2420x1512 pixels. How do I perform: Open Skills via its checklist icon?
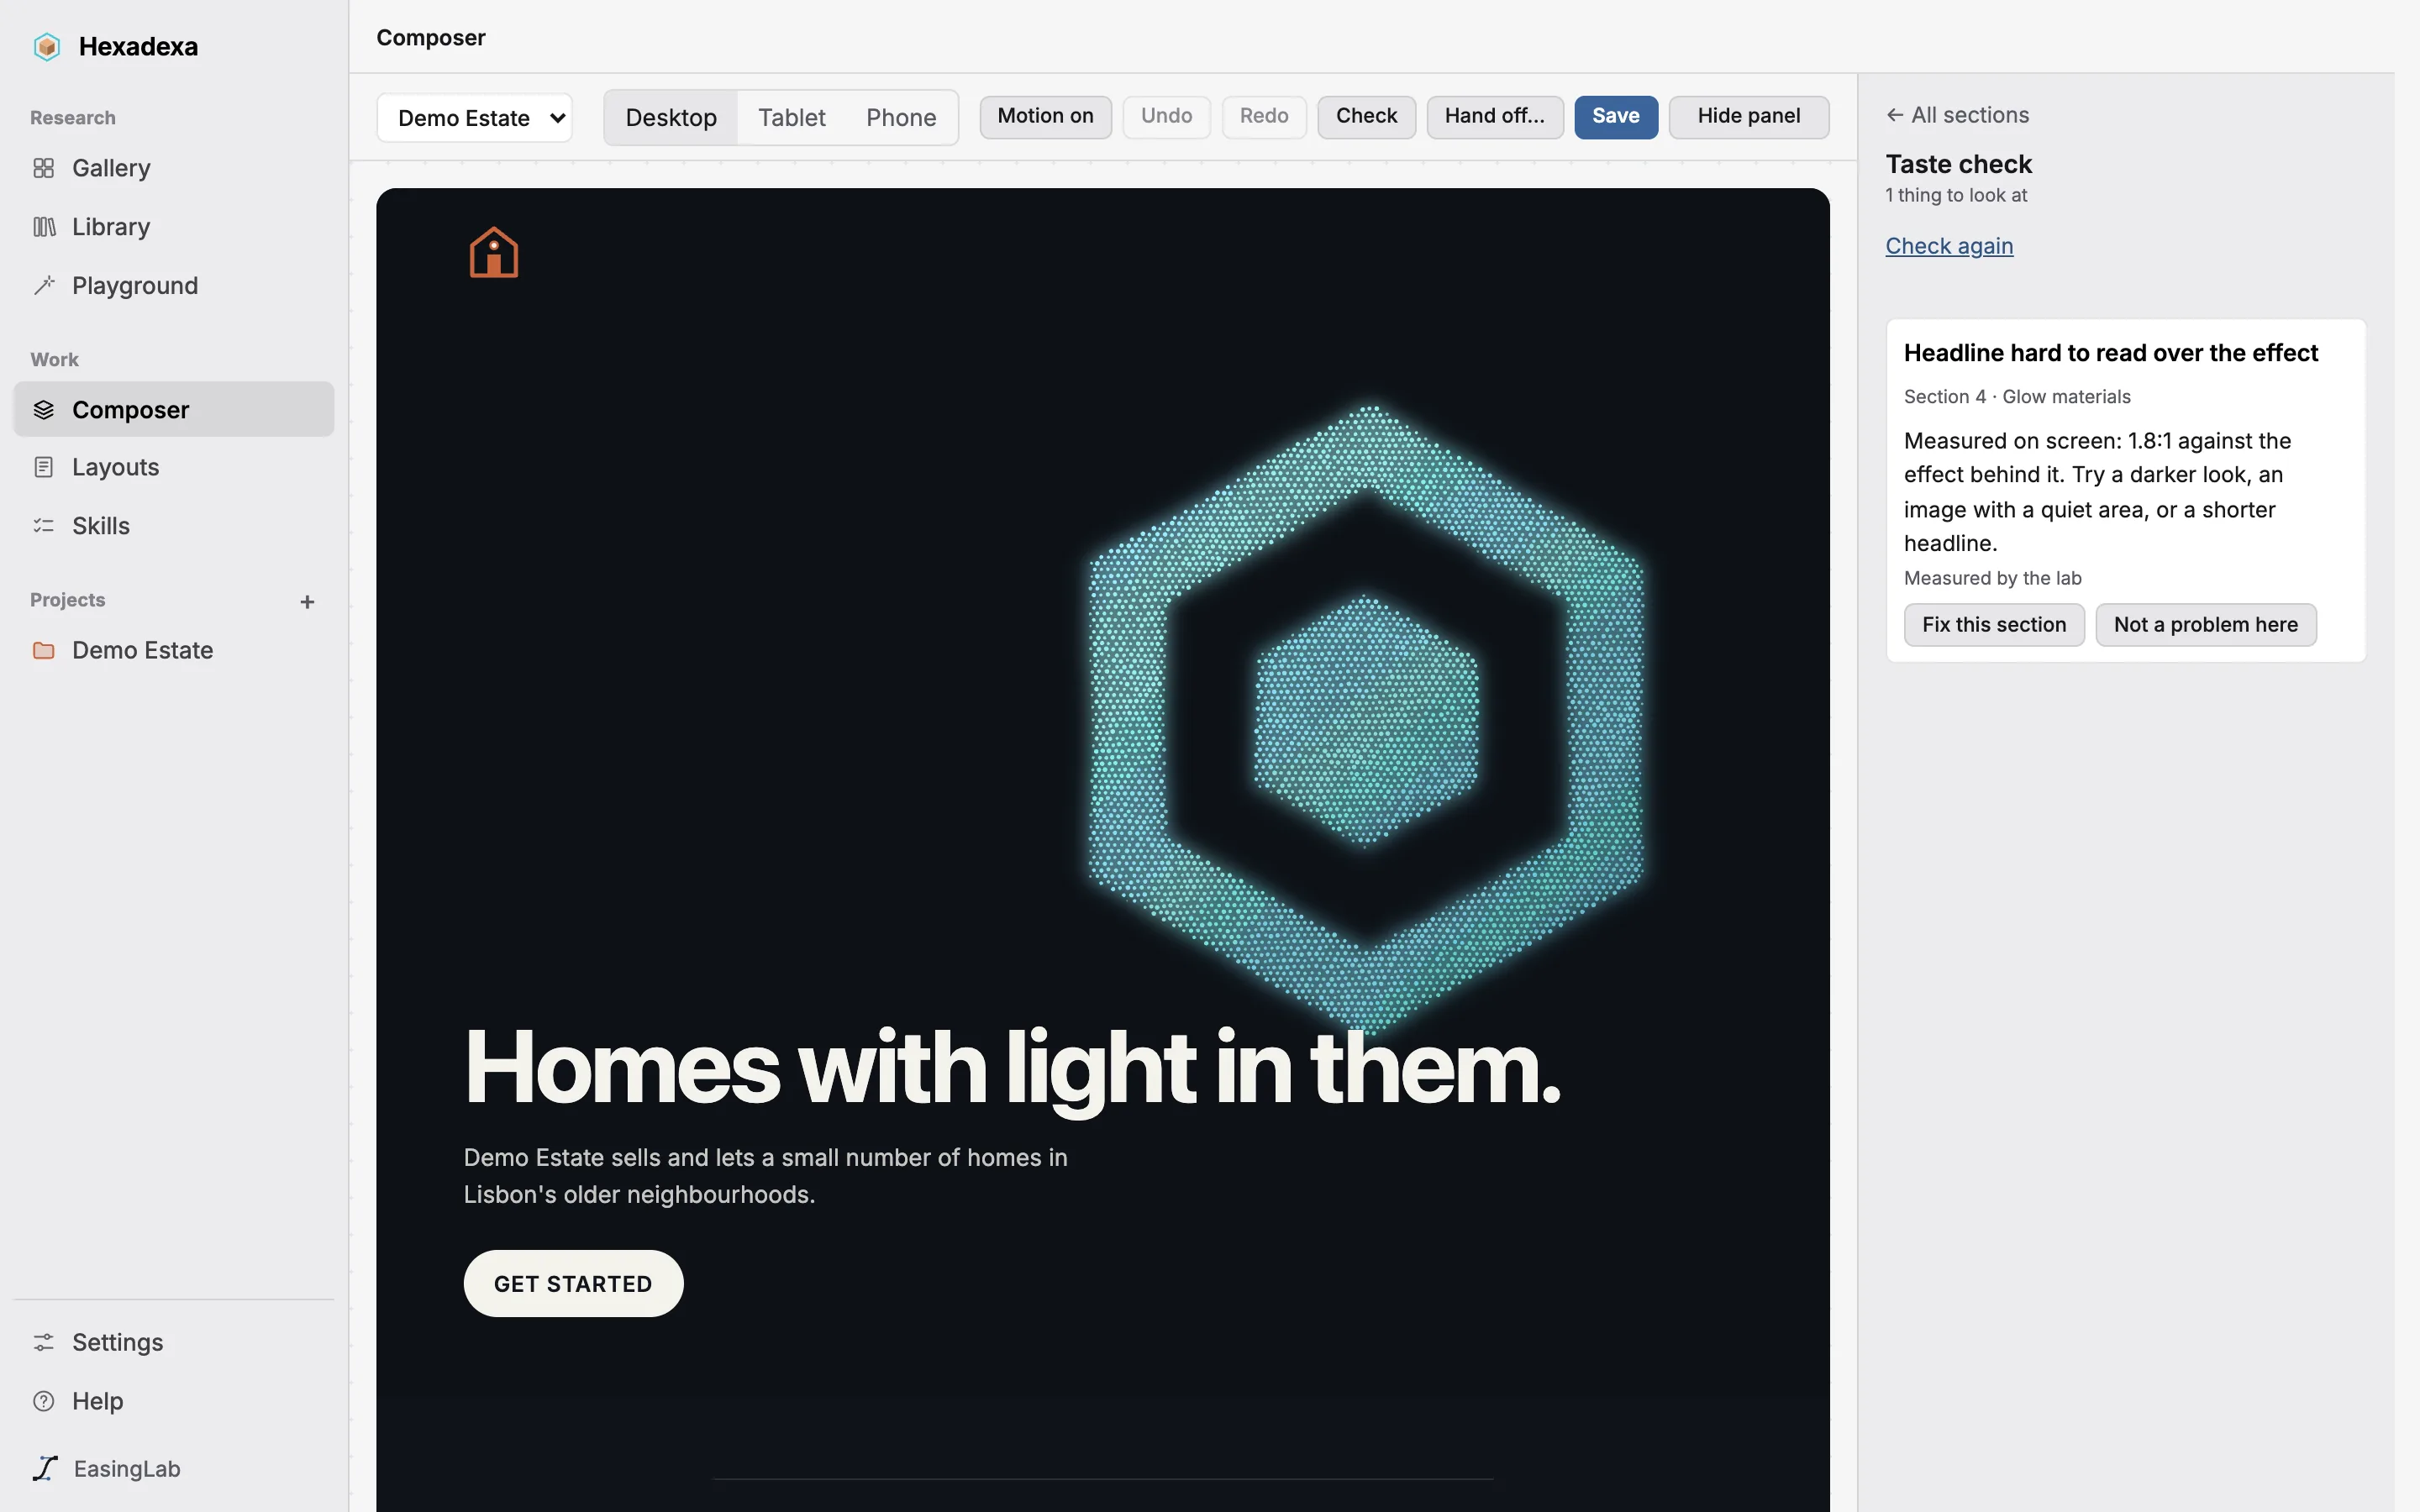pos(43,526)
